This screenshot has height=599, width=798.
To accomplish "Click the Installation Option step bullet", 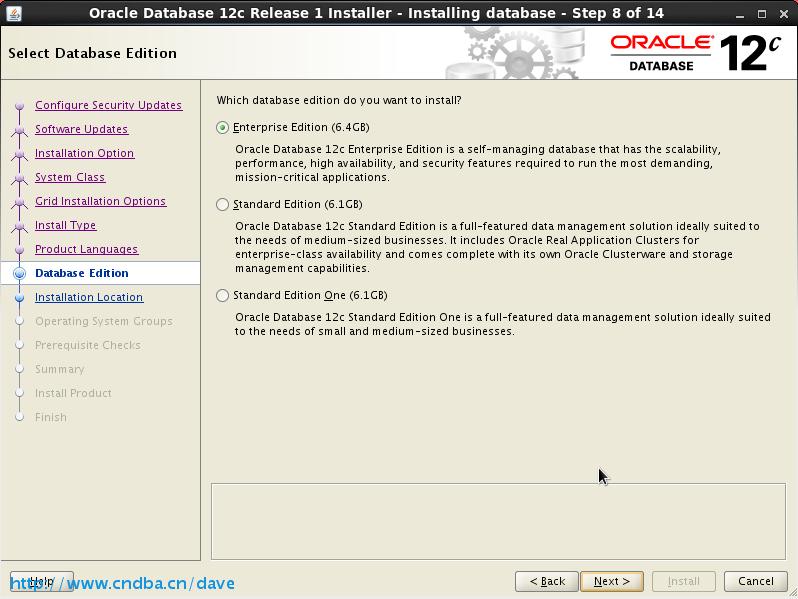I will [x=19, y=154].
